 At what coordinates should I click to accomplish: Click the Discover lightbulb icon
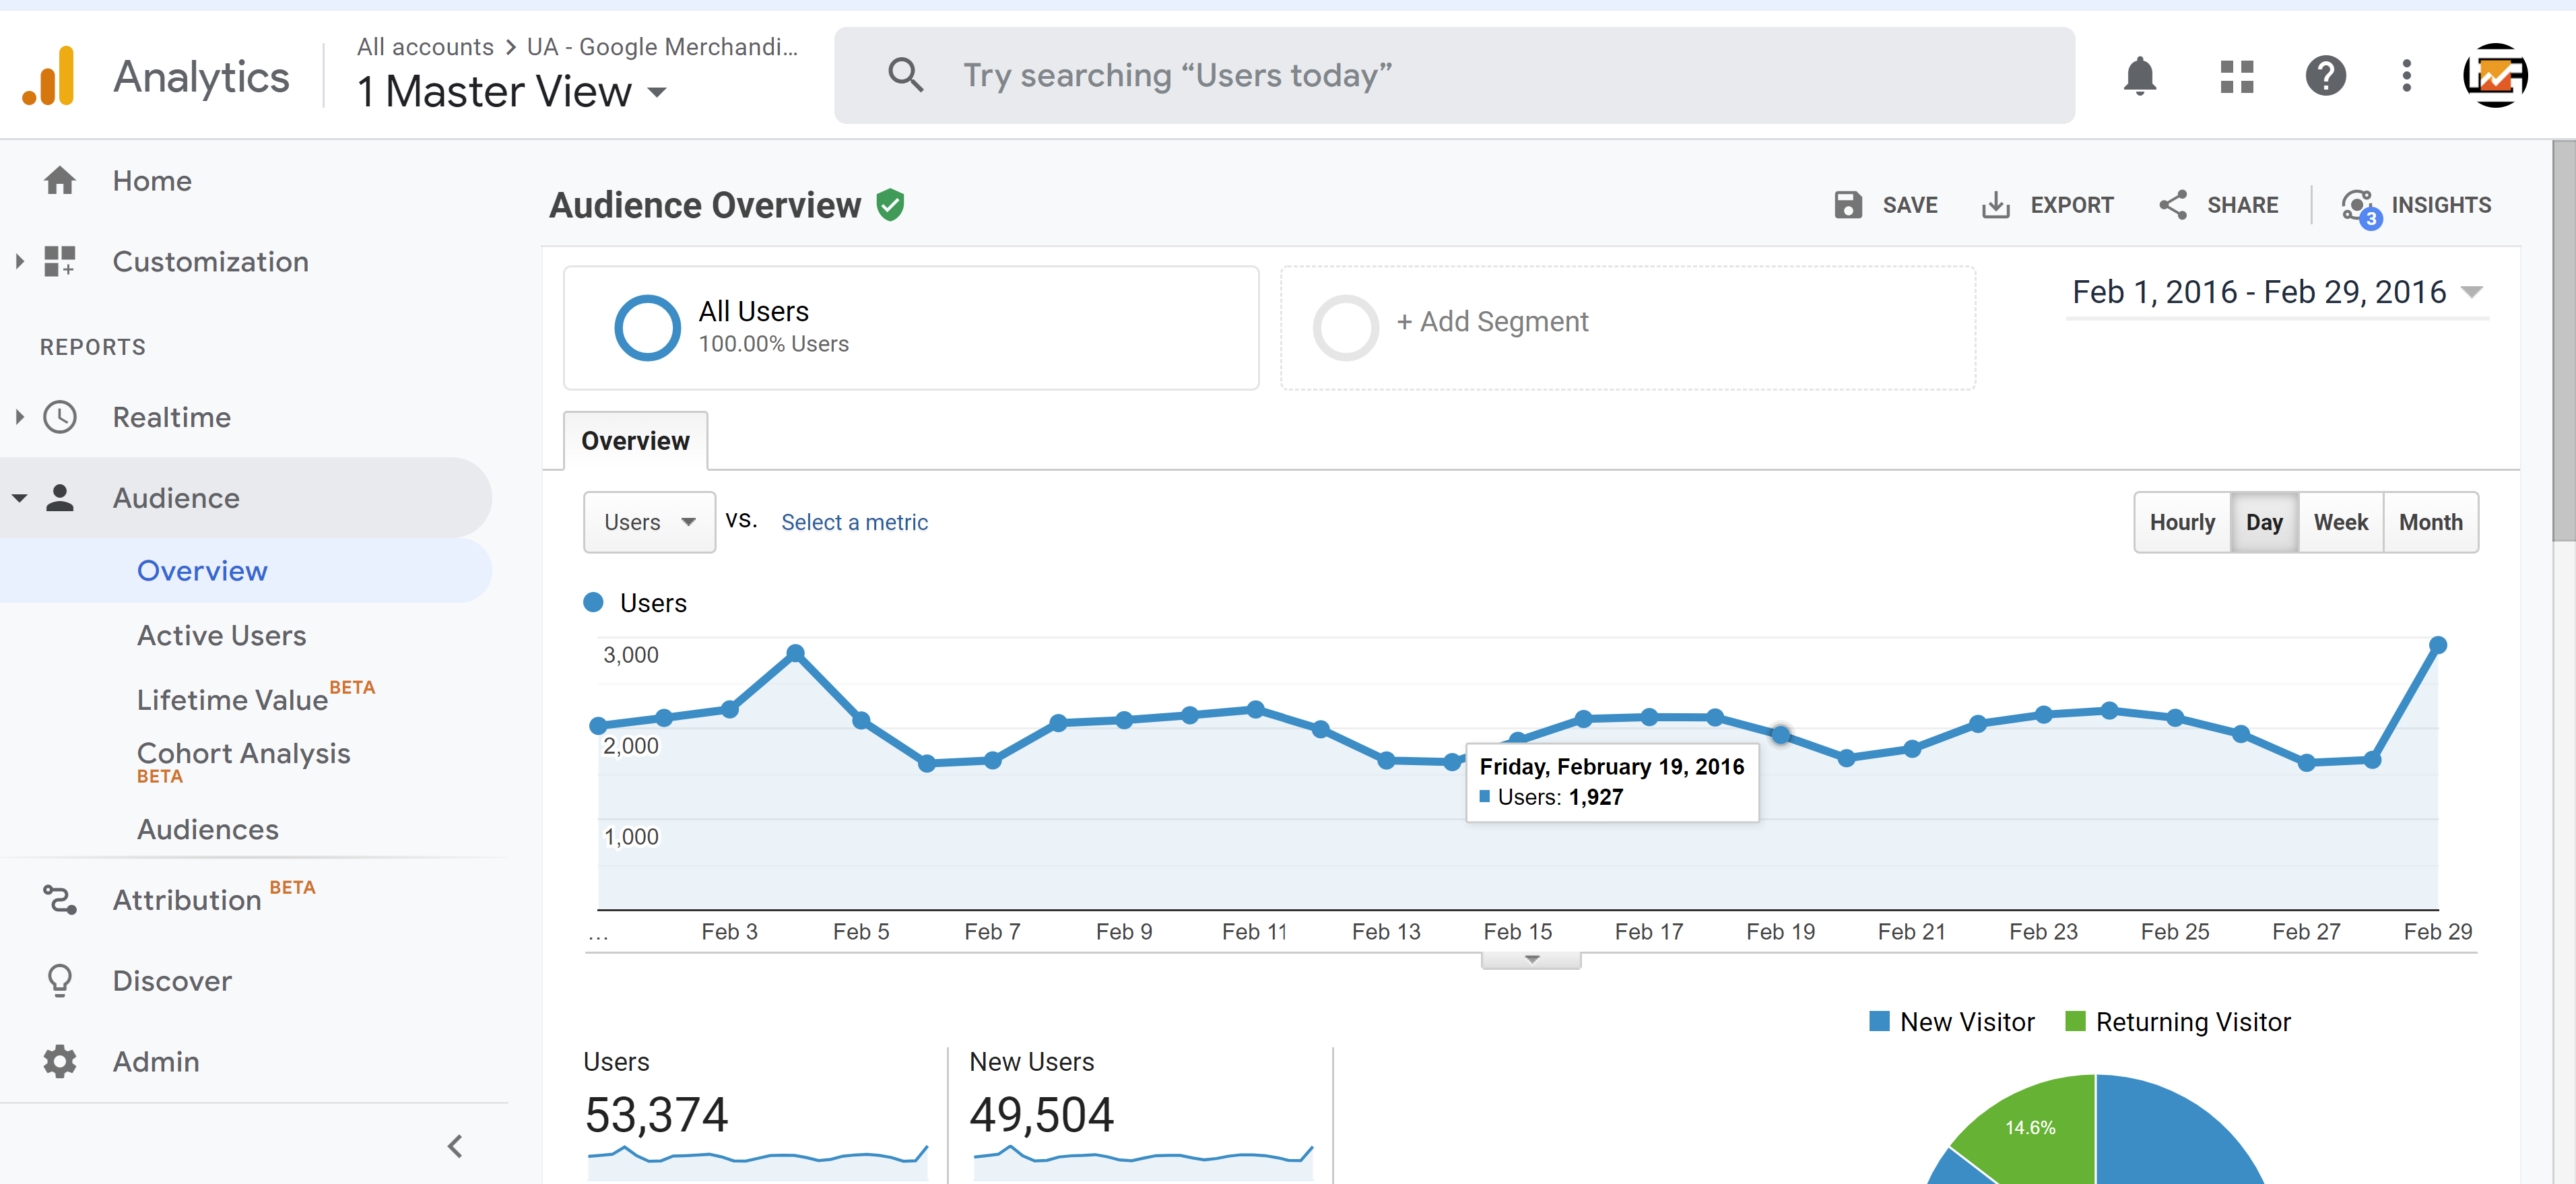pos(60,980)
